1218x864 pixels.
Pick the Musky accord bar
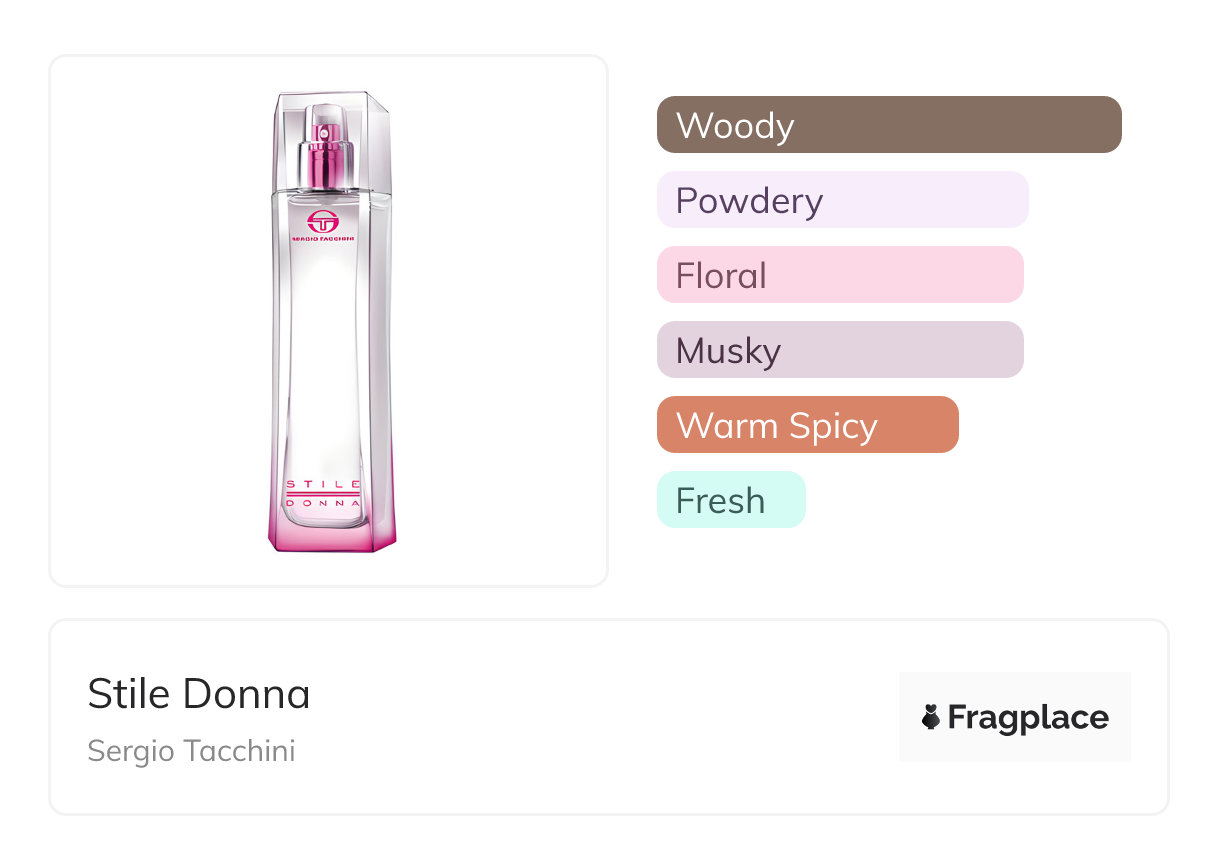[x=840, y=350]
